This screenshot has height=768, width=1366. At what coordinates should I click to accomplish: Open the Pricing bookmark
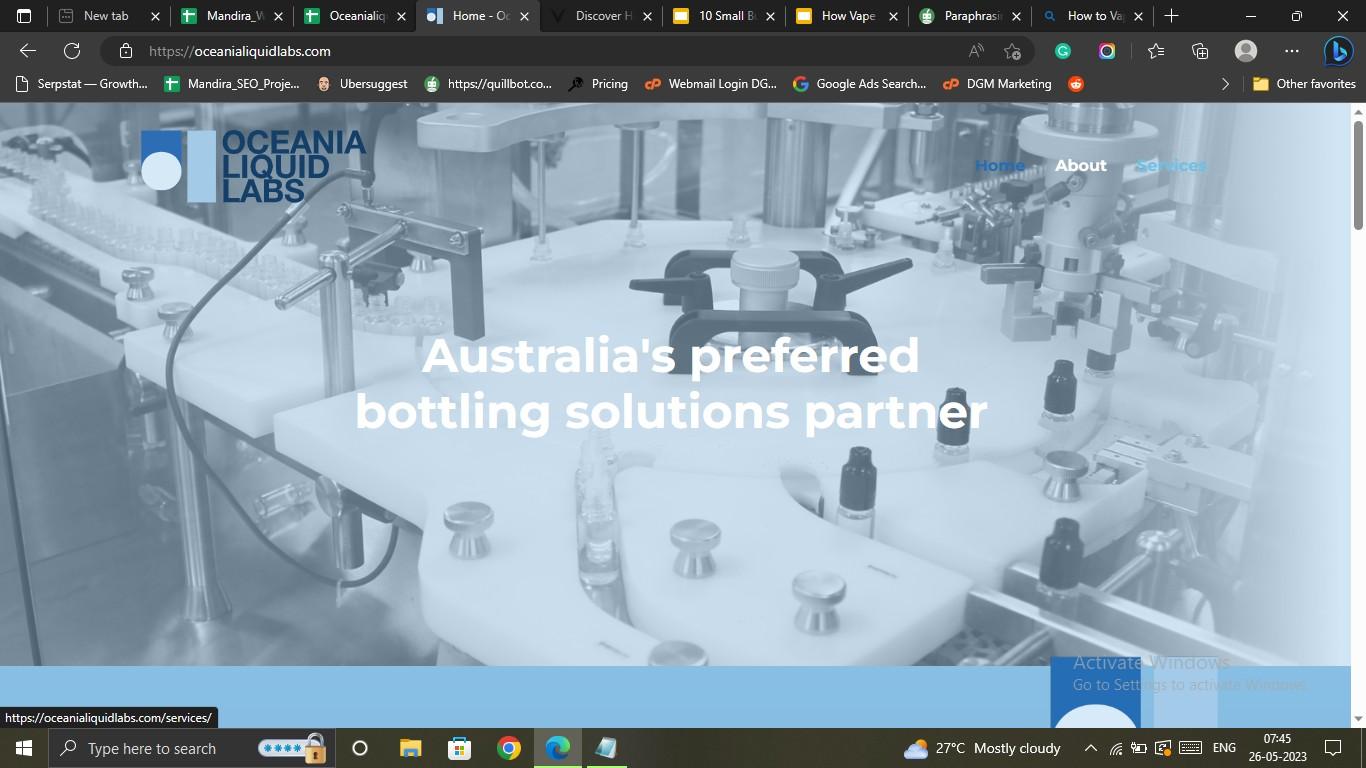598,84
